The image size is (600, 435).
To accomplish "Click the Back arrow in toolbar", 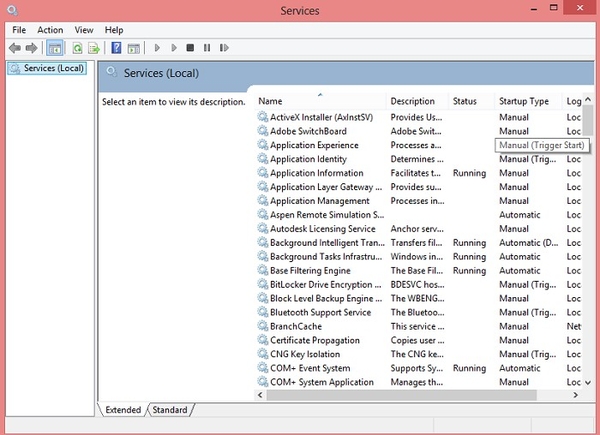I will 14,47.
